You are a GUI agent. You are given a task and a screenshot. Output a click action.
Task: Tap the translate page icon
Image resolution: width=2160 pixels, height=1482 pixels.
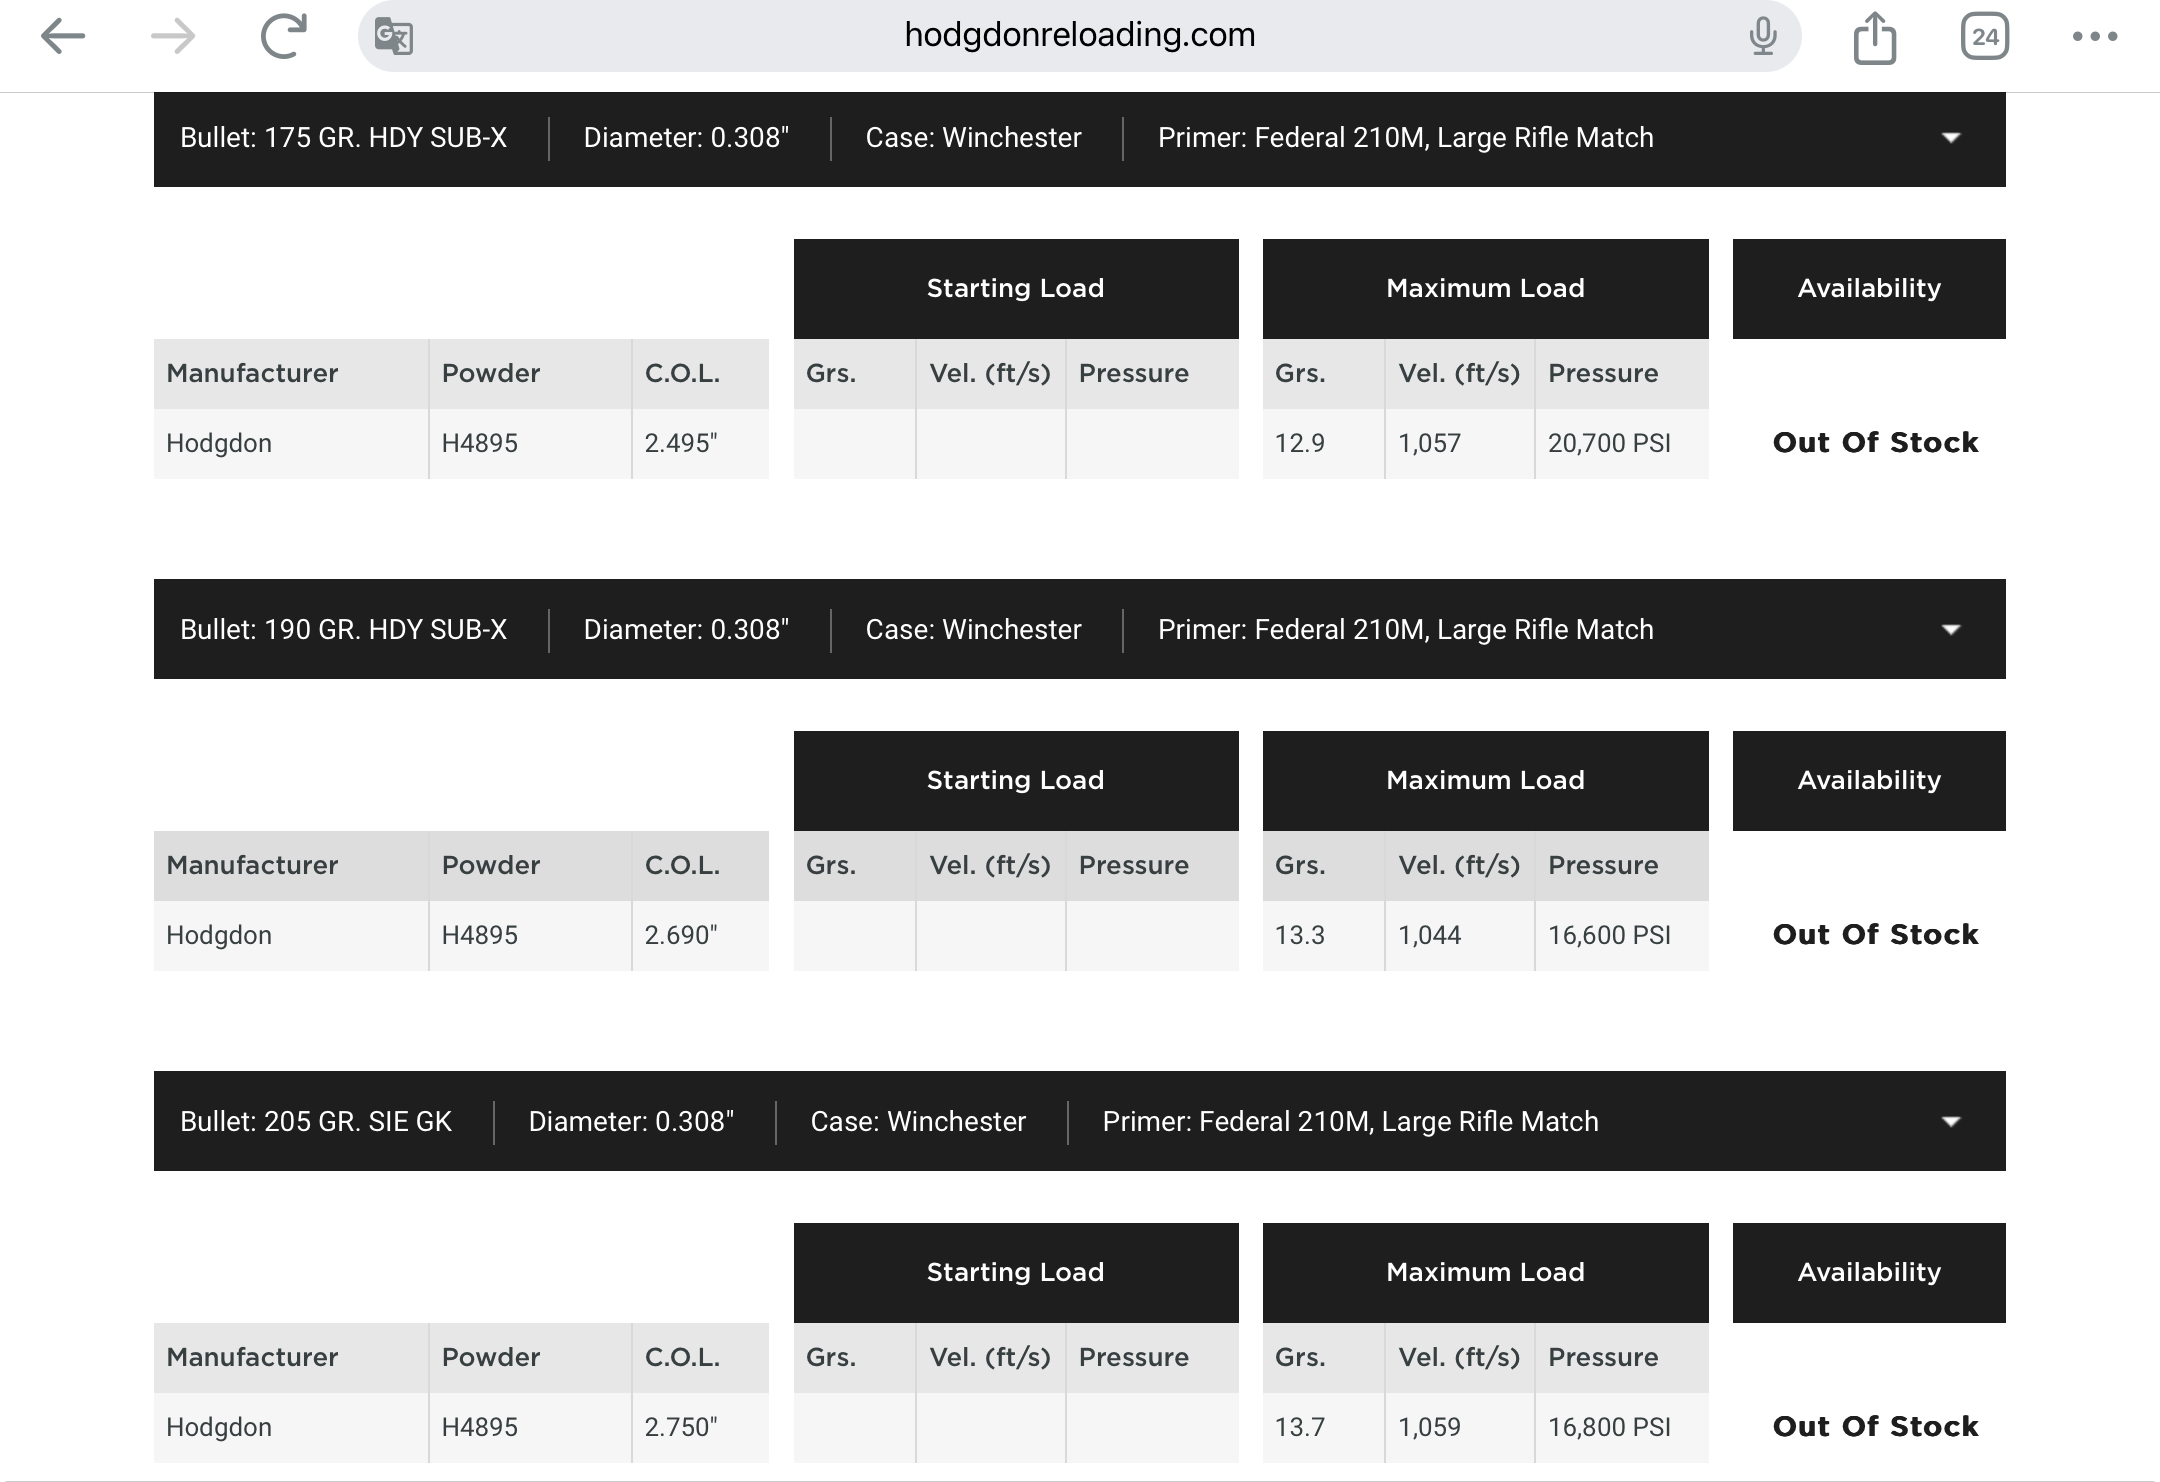click(394, 37)
